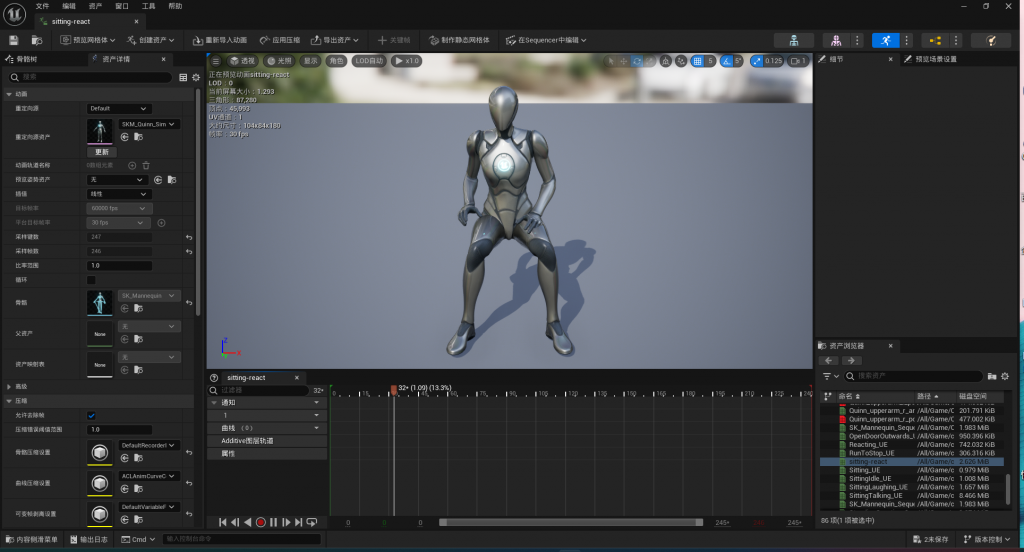The image size is (1024, 552).
Task: Toggle rotation snap angle icon
Action: coord(726,61)
